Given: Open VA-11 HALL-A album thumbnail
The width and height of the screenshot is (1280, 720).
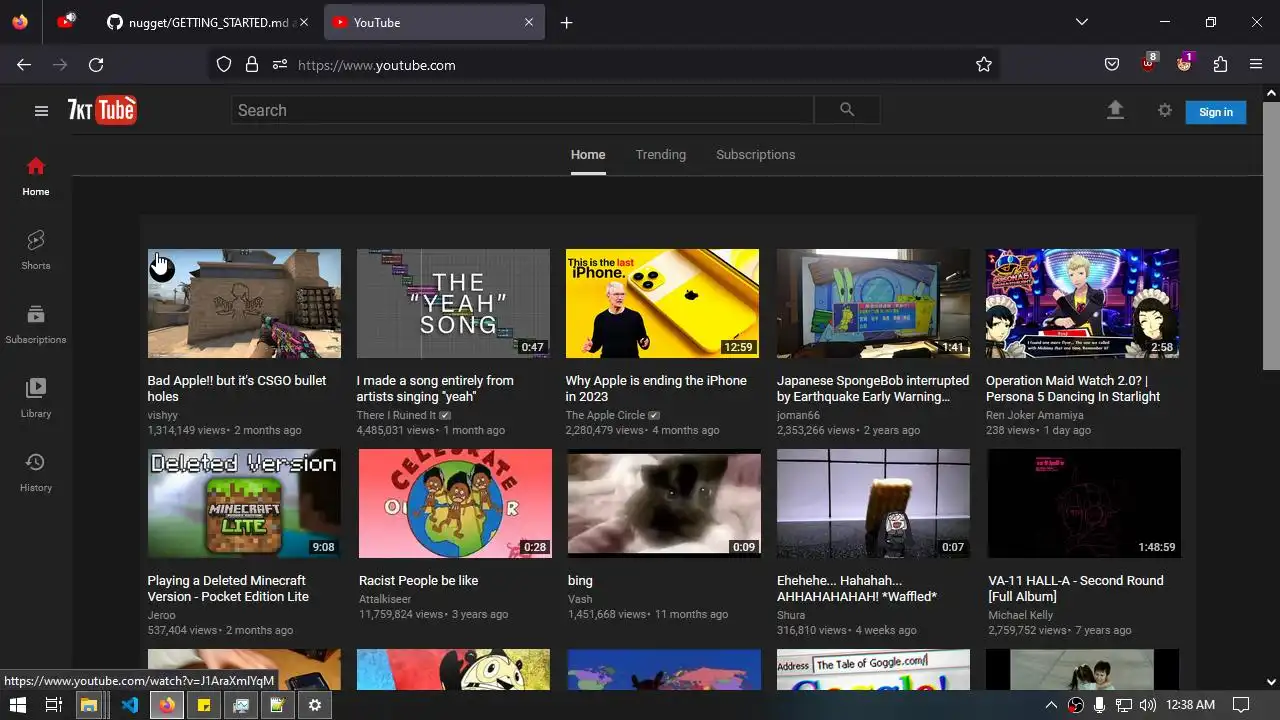Looking at the screenshot, I should point(1084,503).
